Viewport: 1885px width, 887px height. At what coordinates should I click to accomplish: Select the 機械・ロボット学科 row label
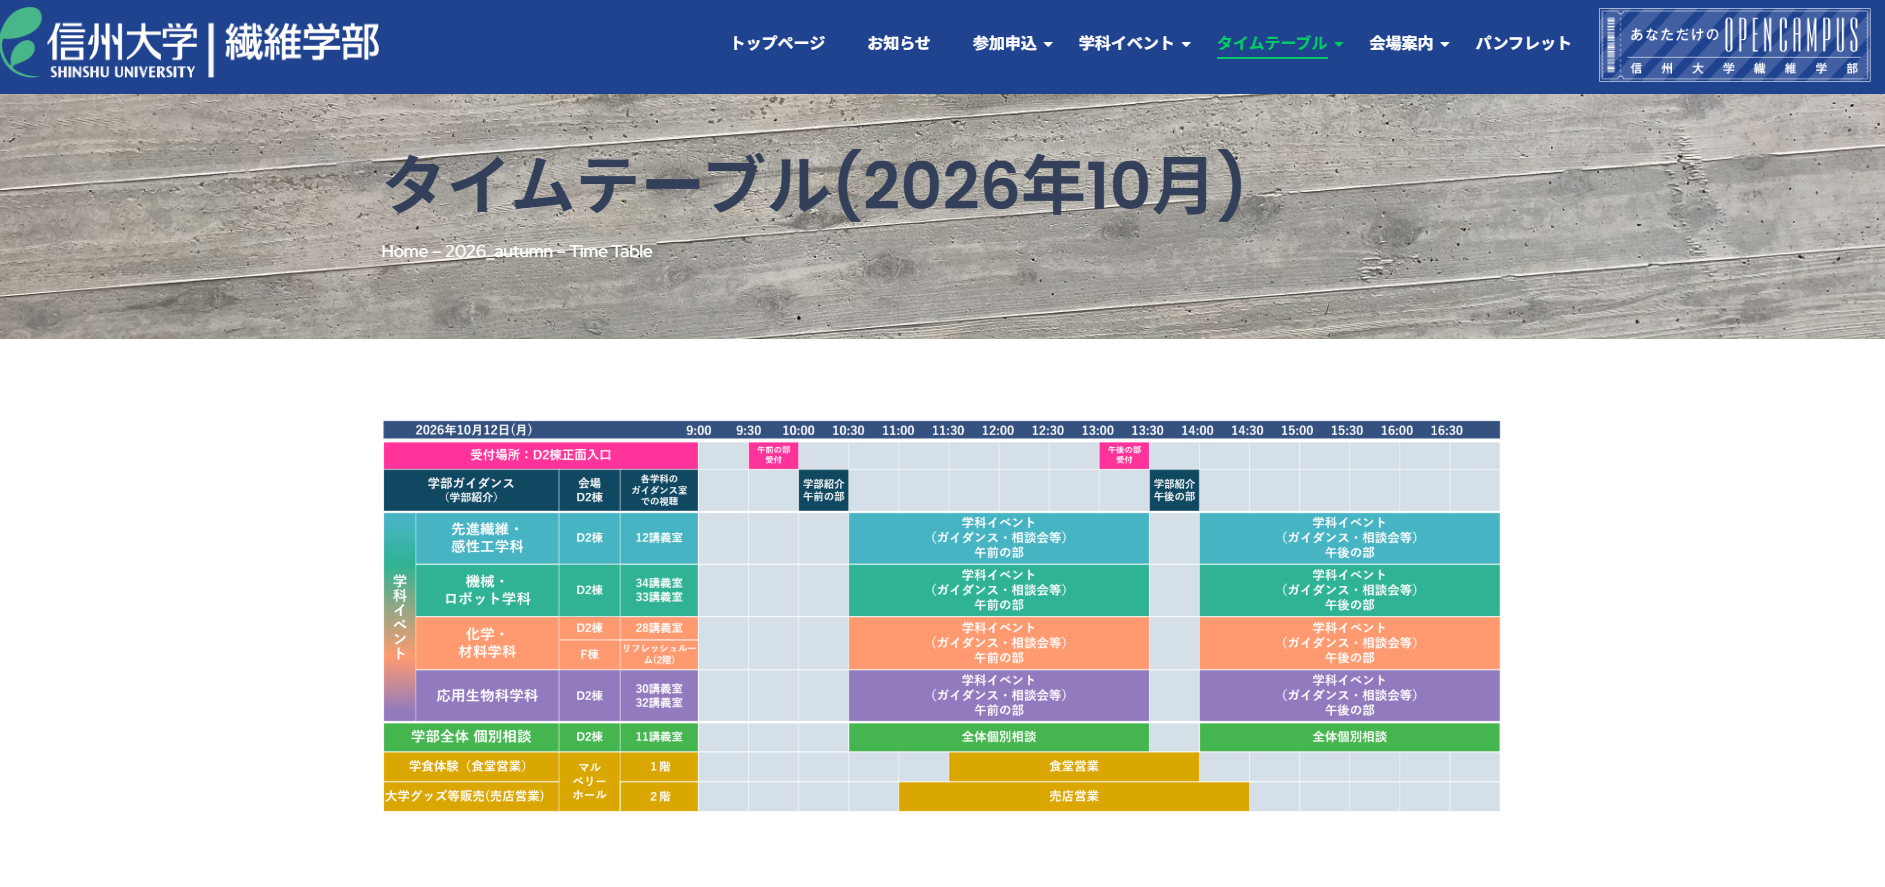(487, 590)
